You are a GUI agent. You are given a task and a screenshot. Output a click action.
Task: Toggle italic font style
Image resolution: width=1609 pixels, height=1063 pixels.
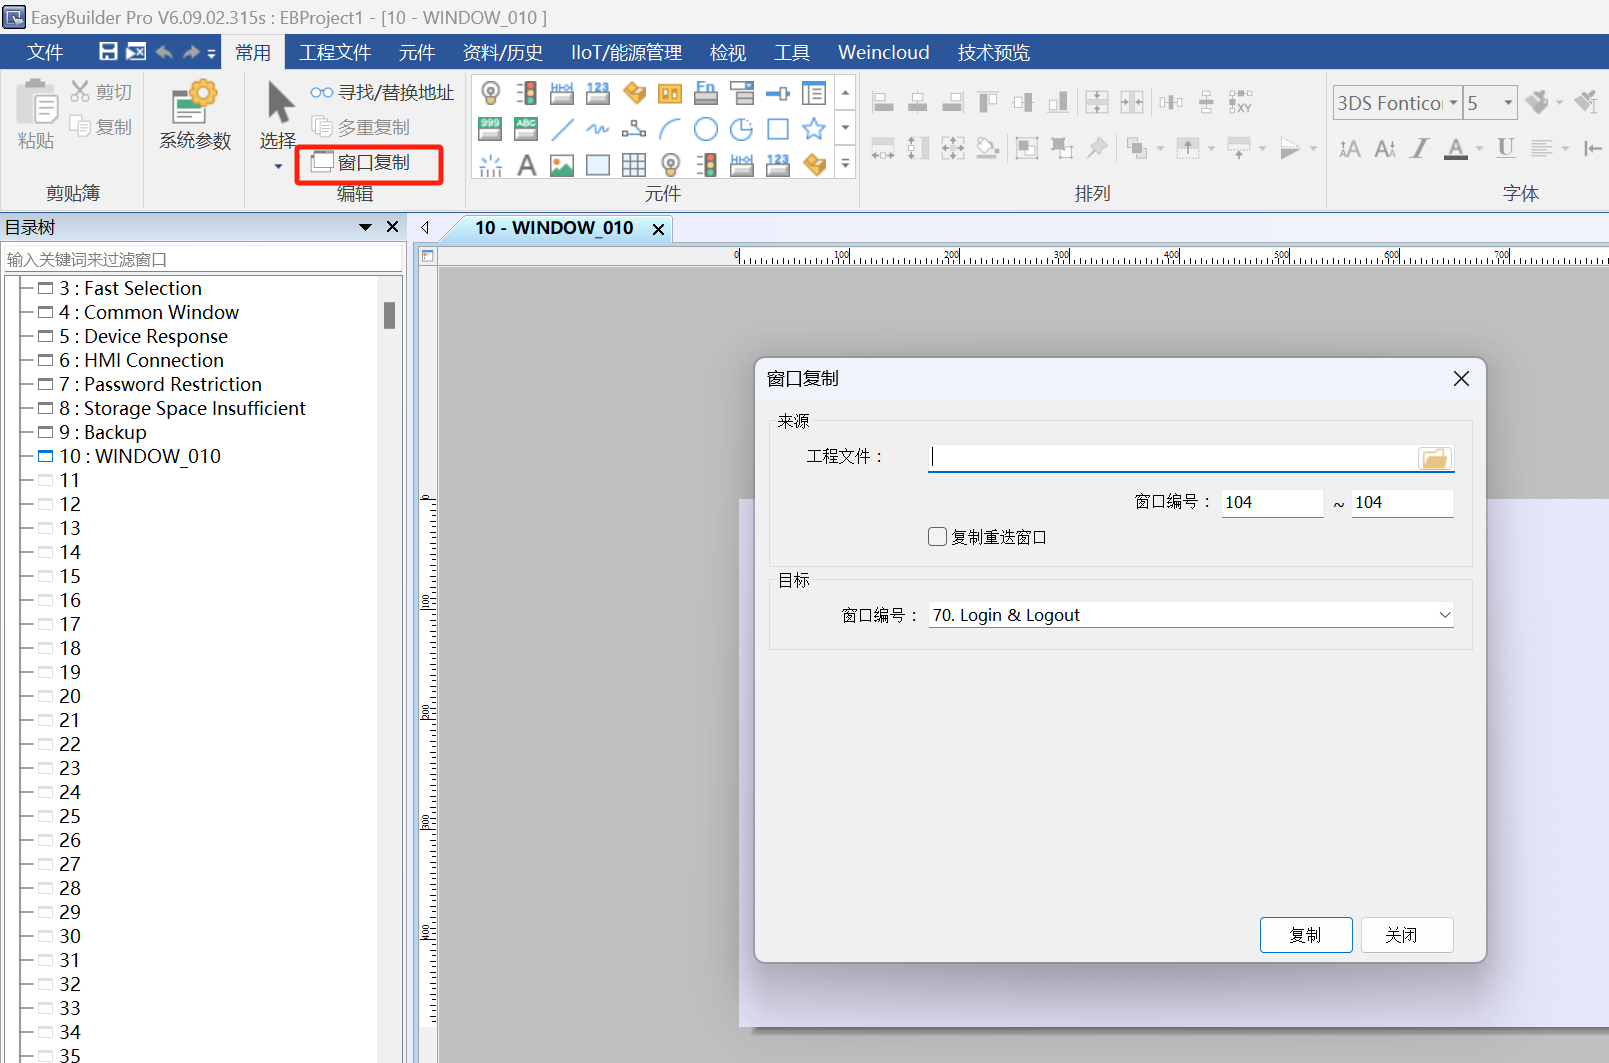pos(1419,149)
